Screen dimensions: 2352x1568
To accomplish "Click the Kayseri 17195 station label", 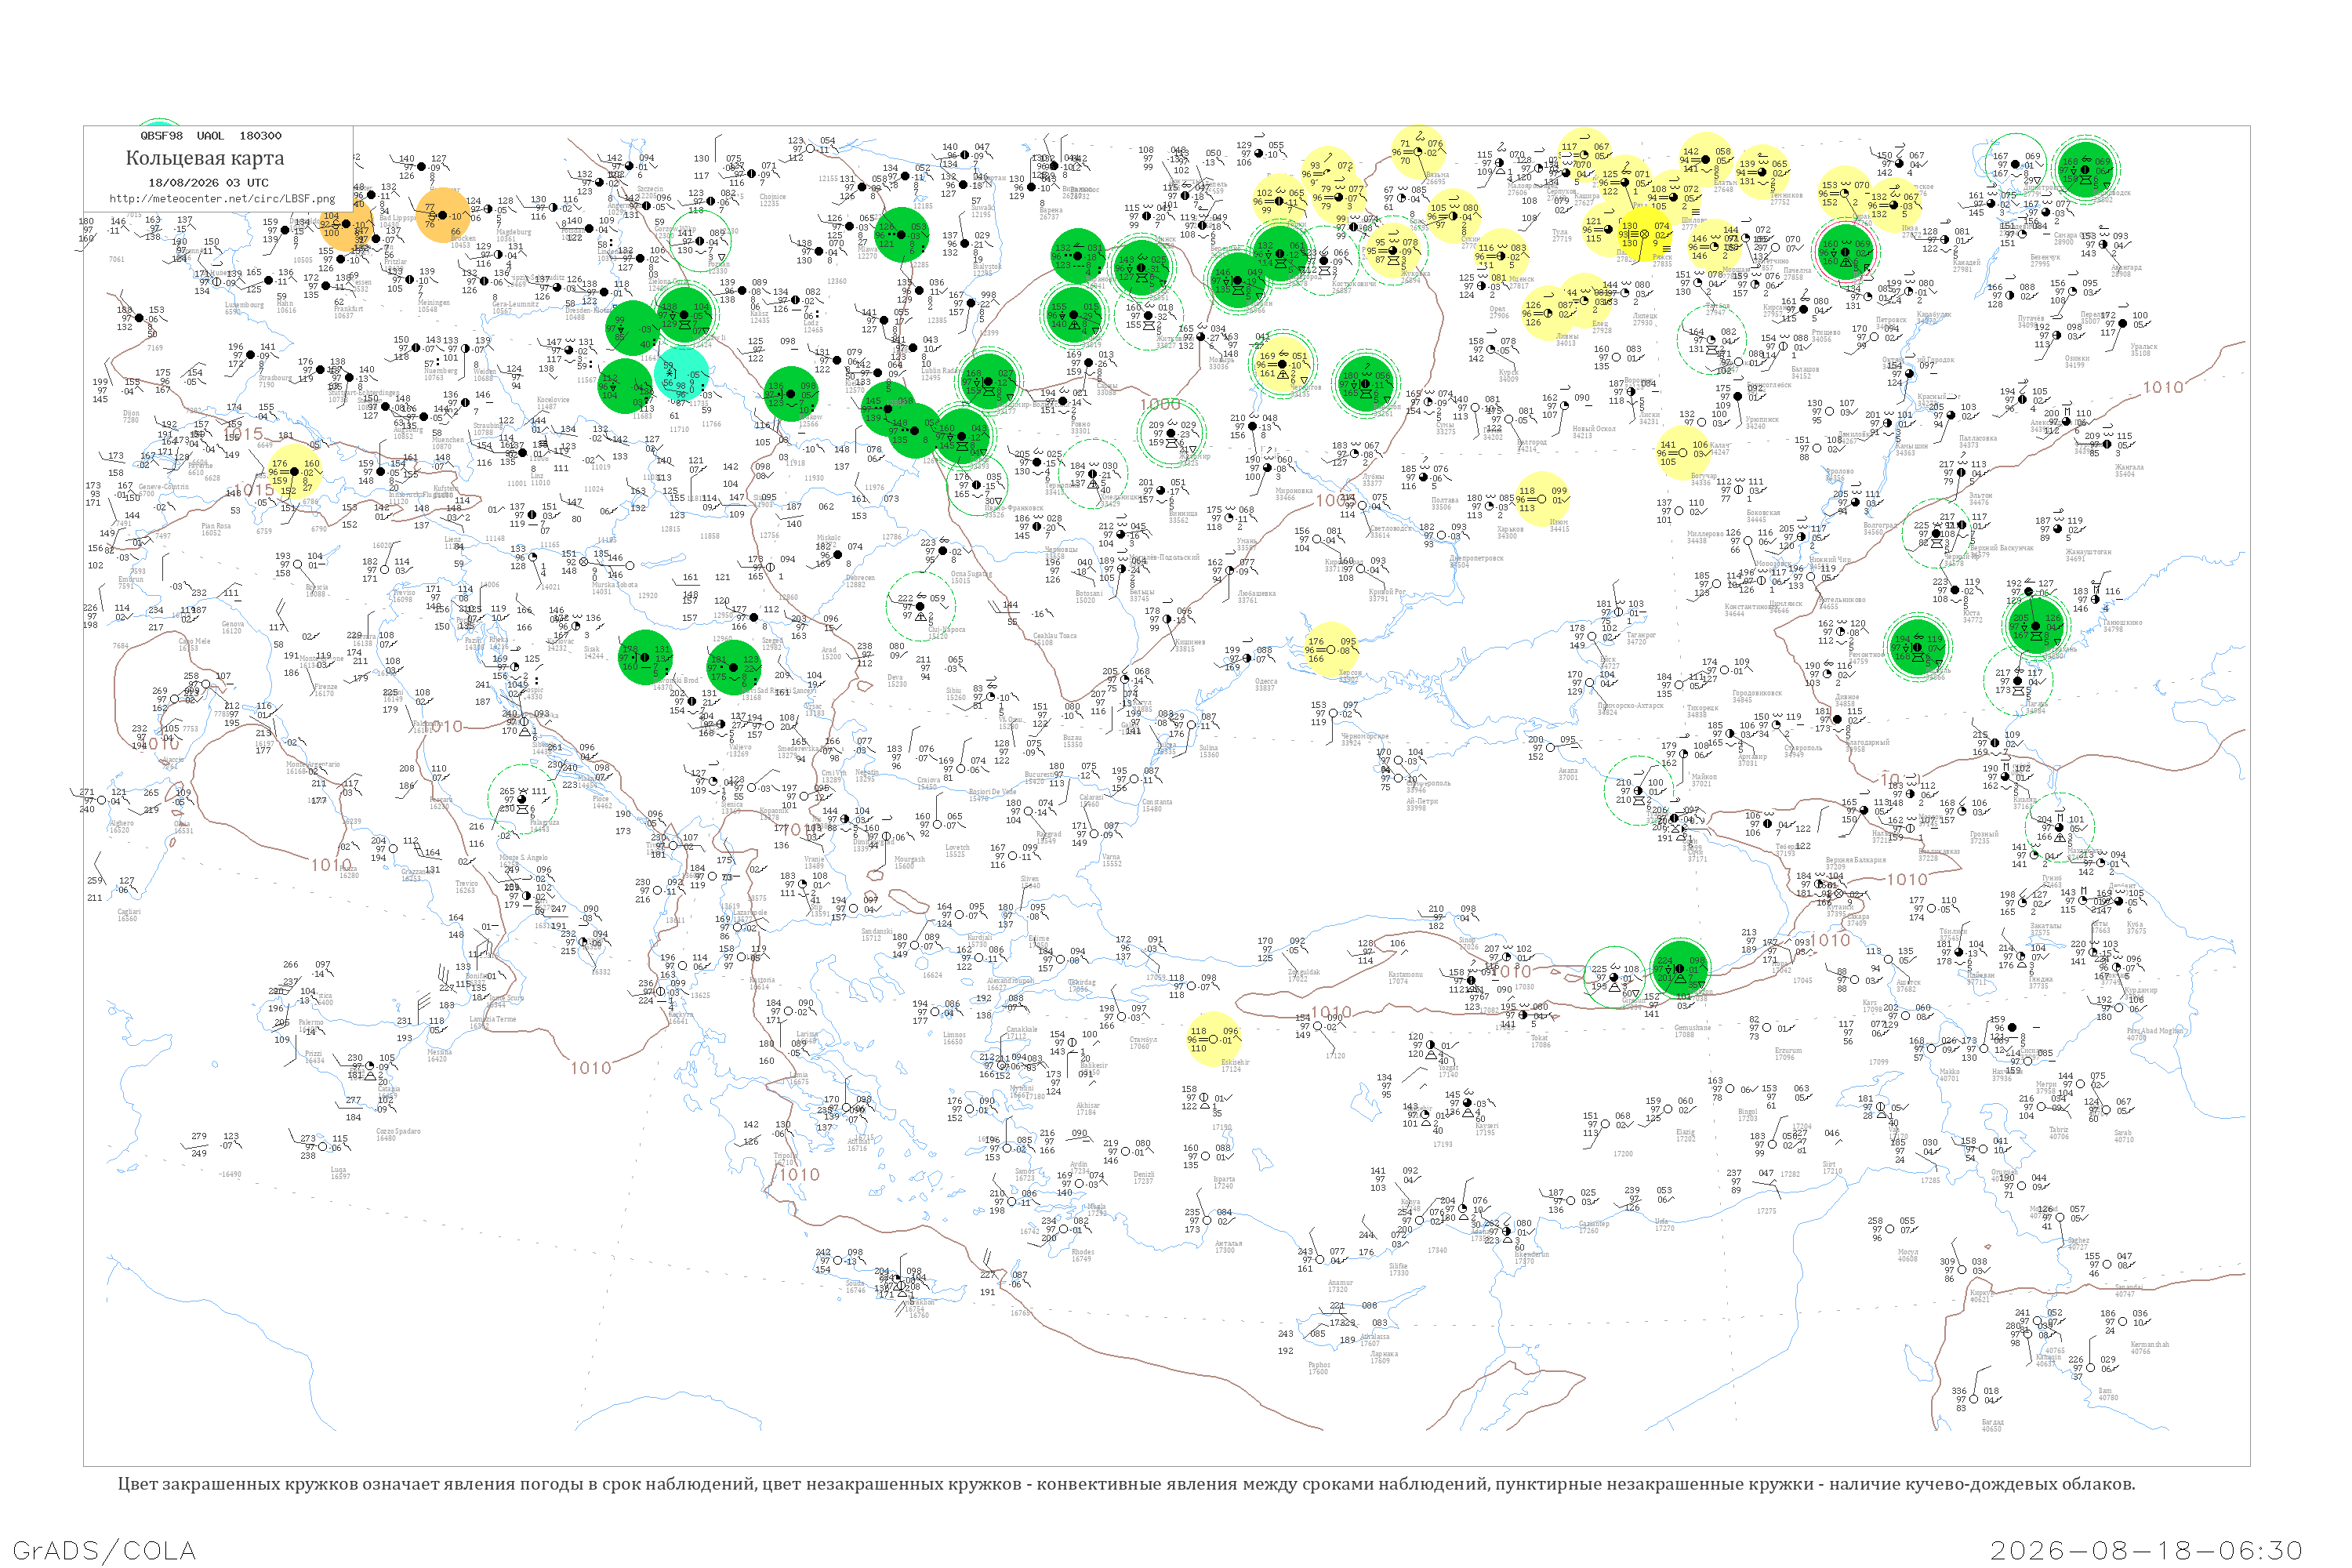I will [x=1486, y=1129].
